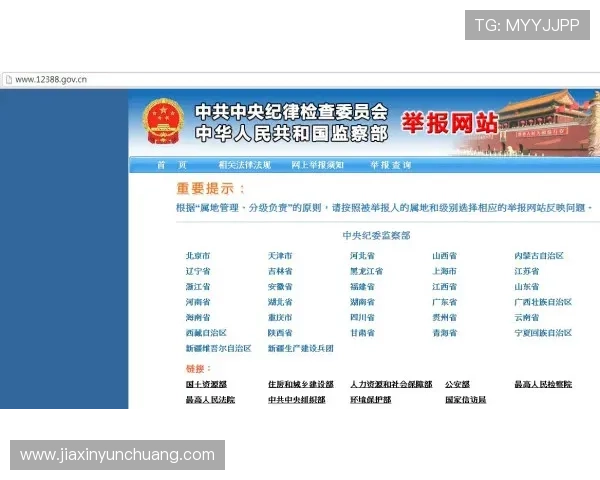Screen dimensions: 600x480
Task: Select the 河北省 link
Action: click(x=362, y=256)
